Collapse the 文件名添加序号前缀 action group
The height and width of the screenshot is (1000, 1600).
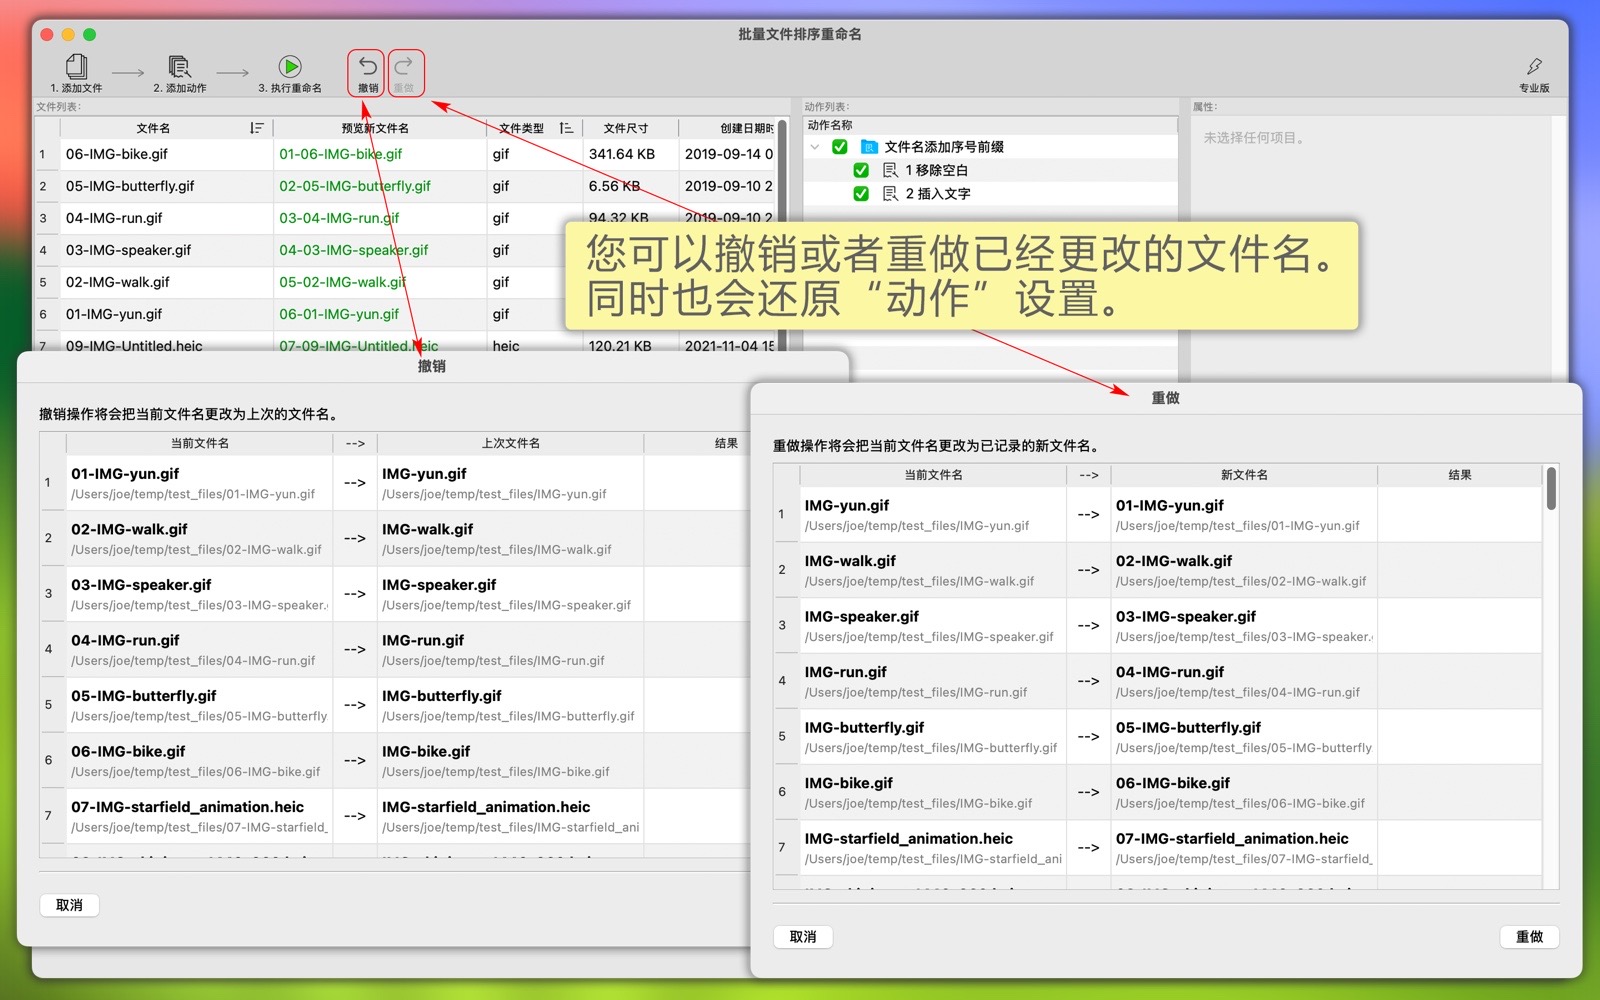(815, 147)
